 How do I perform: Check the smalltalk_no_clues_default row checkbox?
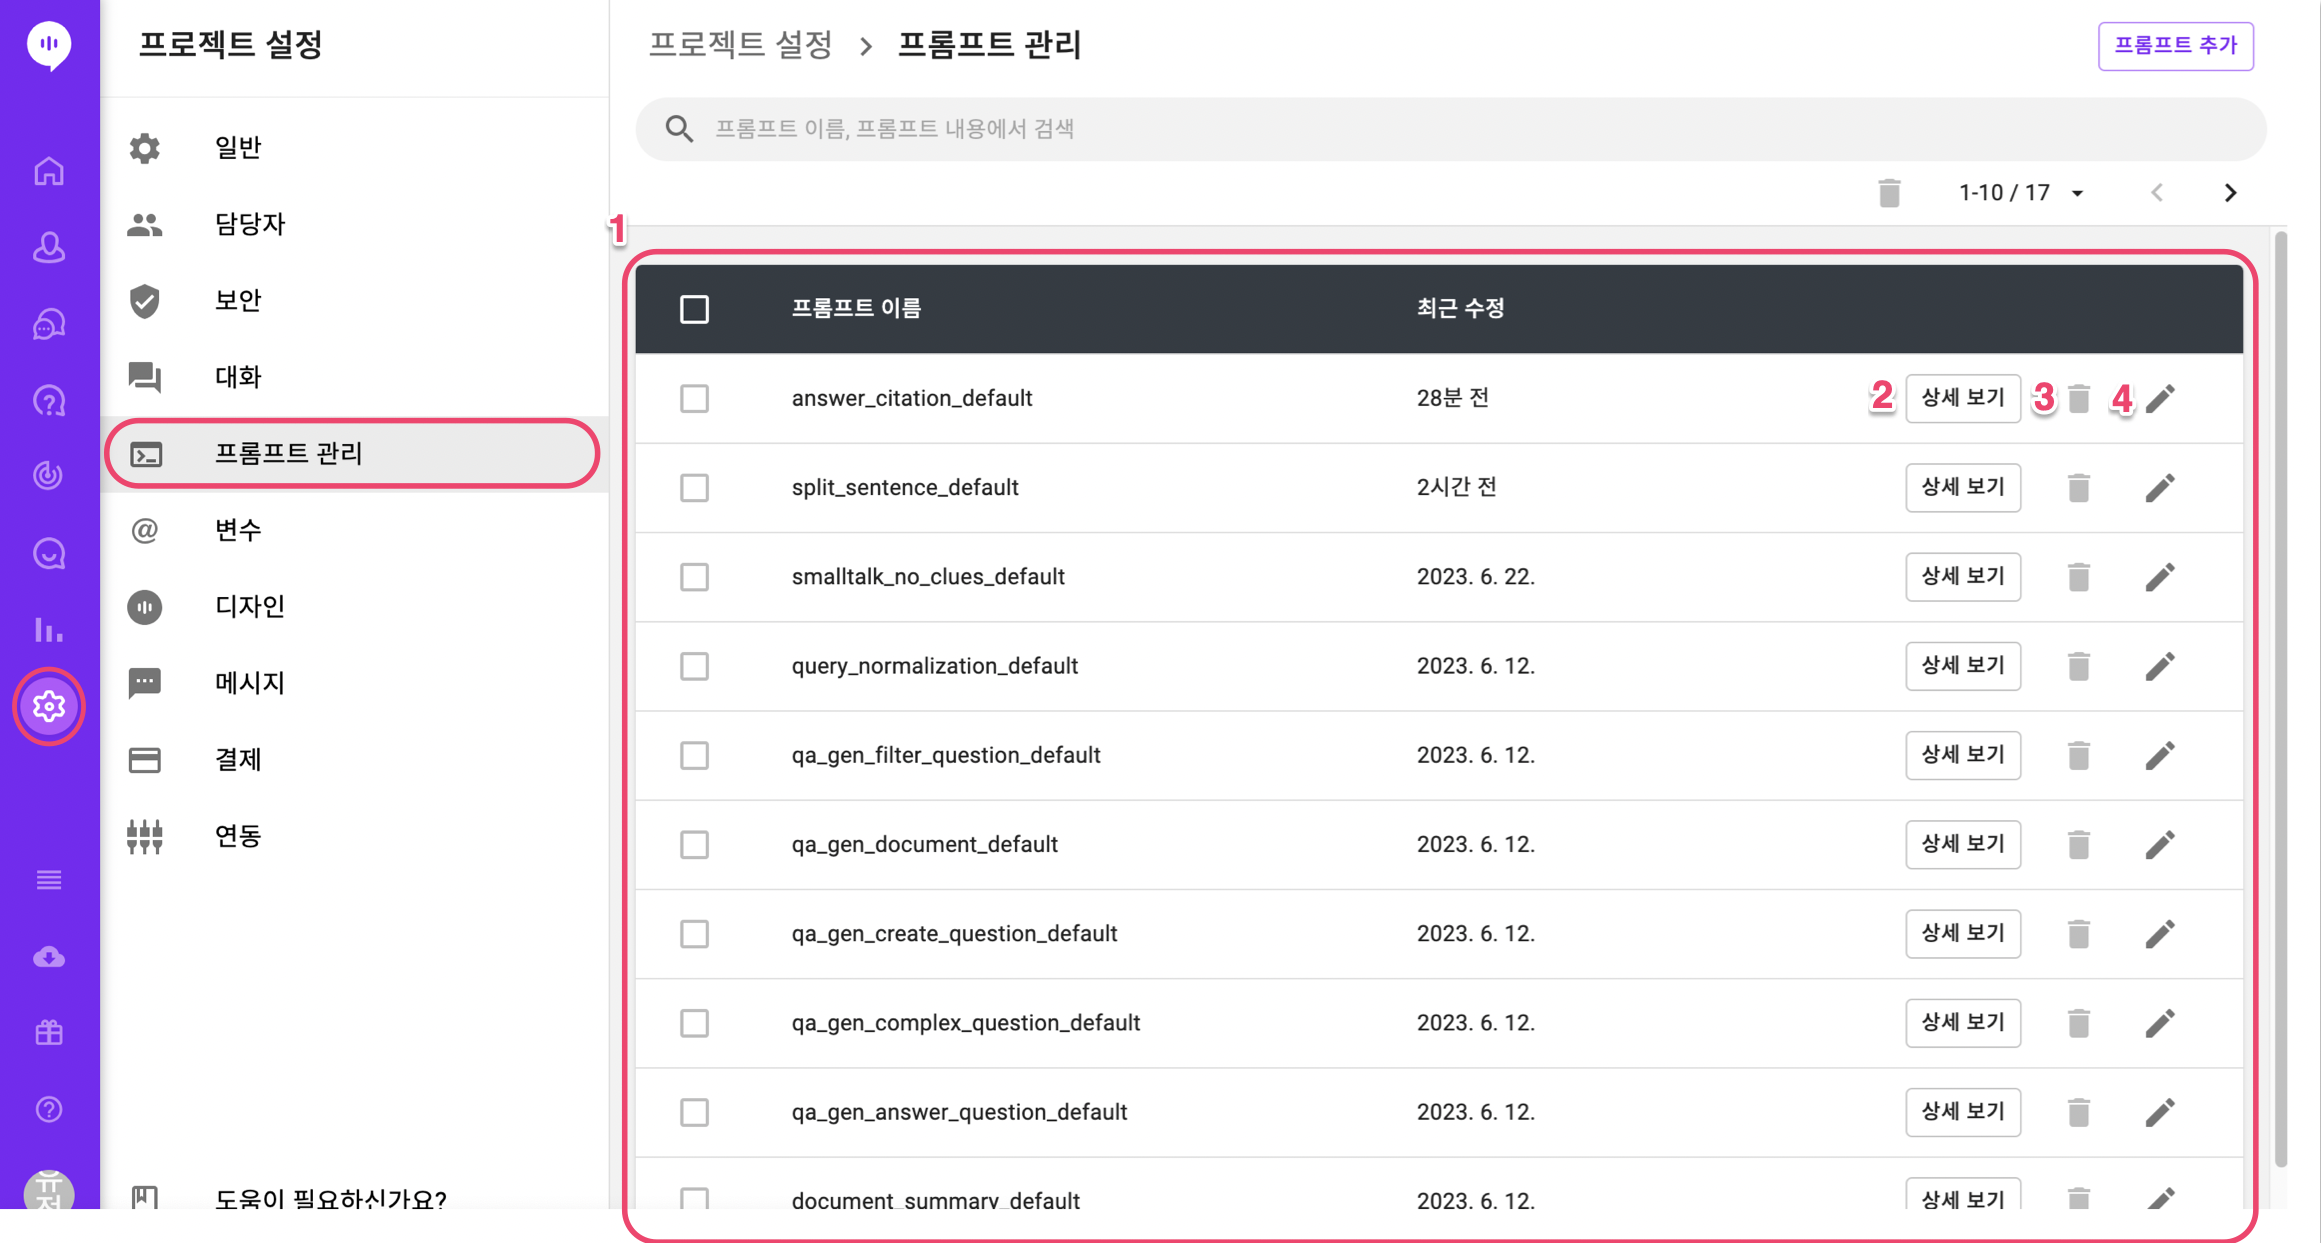click(694, 577)
